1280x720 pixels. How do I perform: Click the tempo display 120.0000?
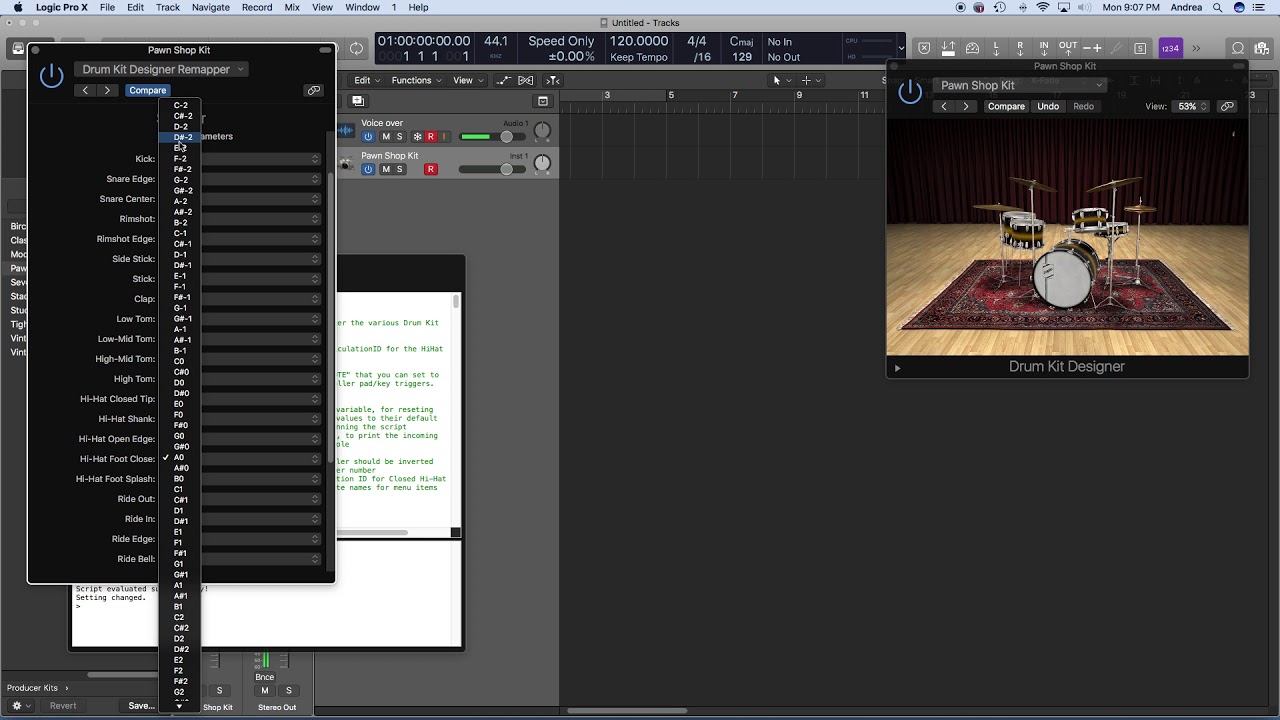click(639, 41)
